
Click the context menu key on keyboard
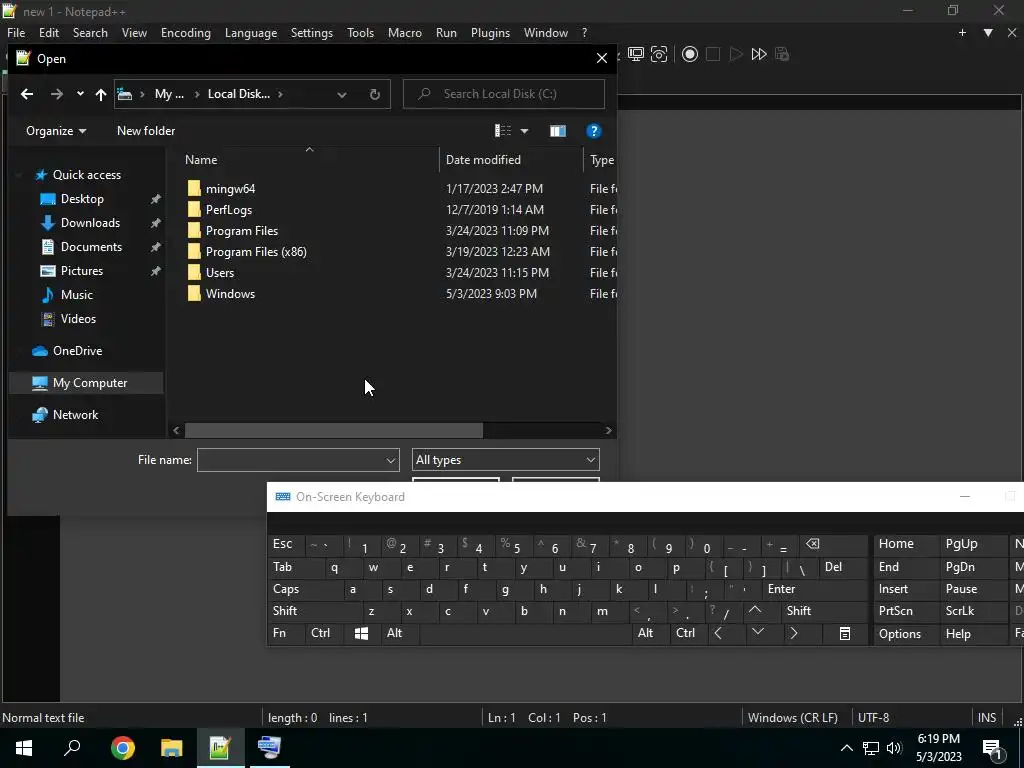[x=844, y=633]
